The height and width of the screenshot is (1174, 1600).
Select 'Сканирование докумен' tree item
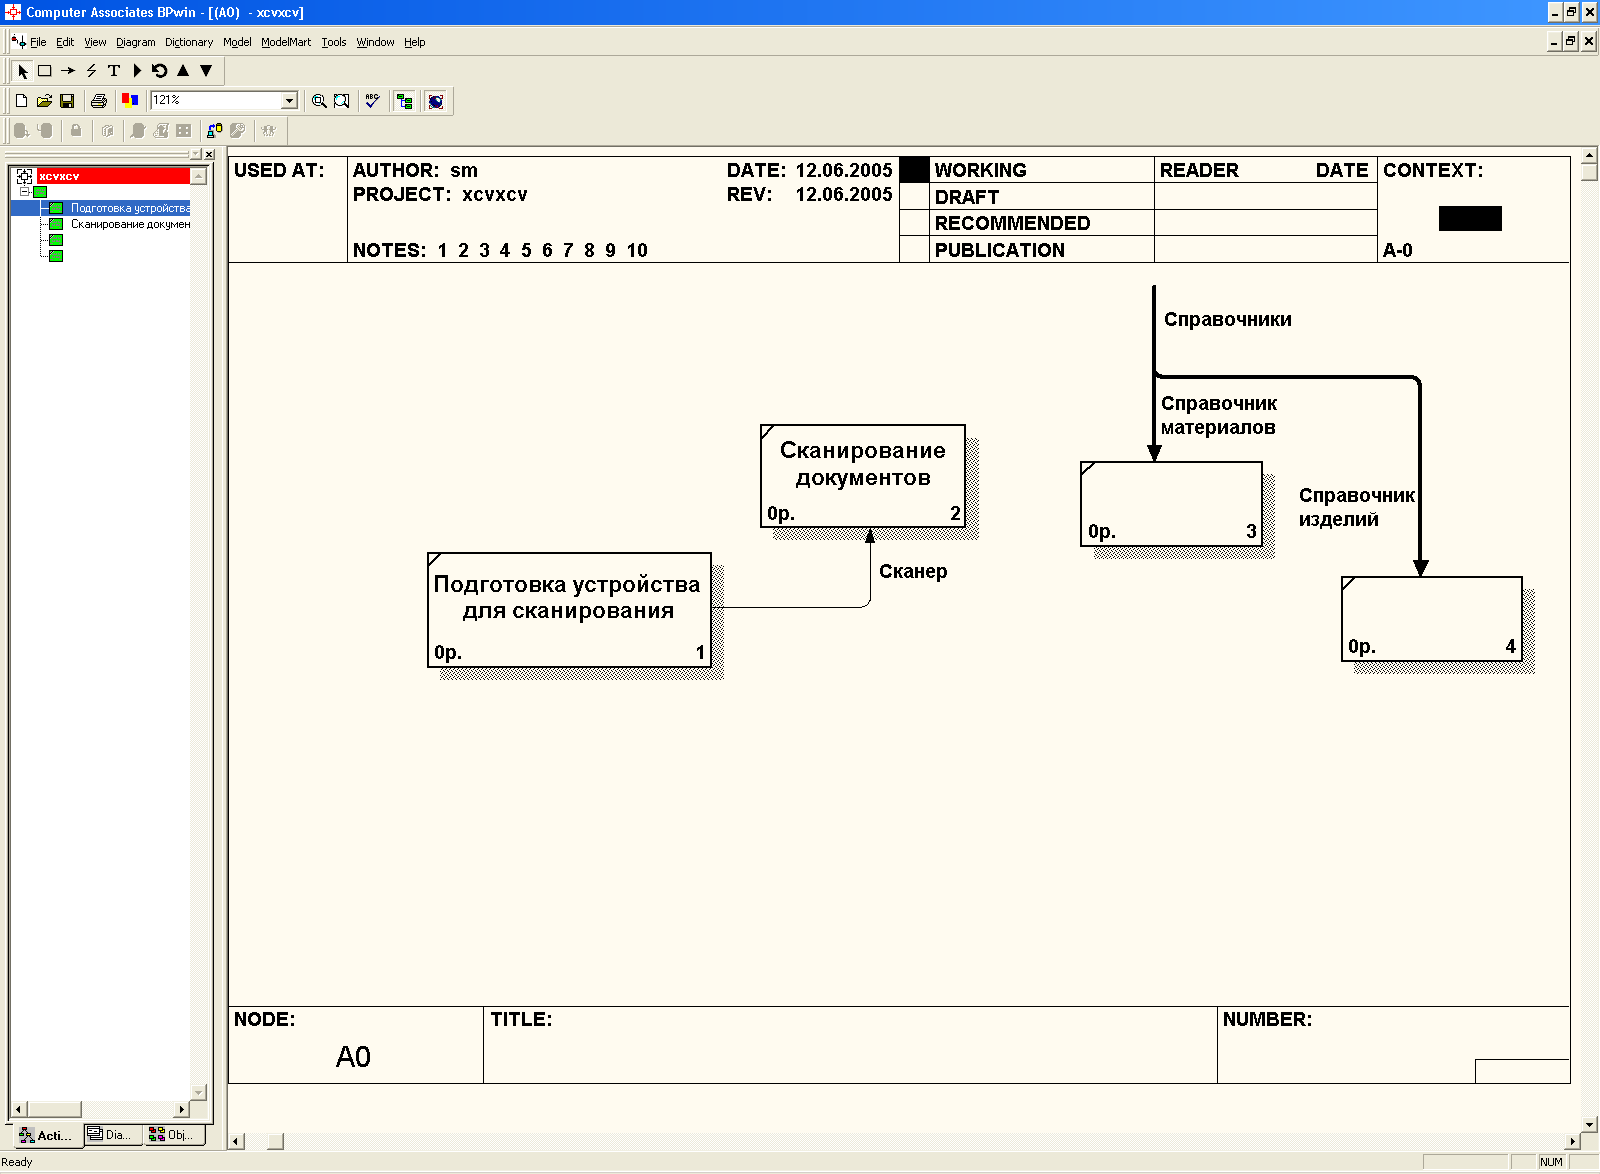coord(130,224)
